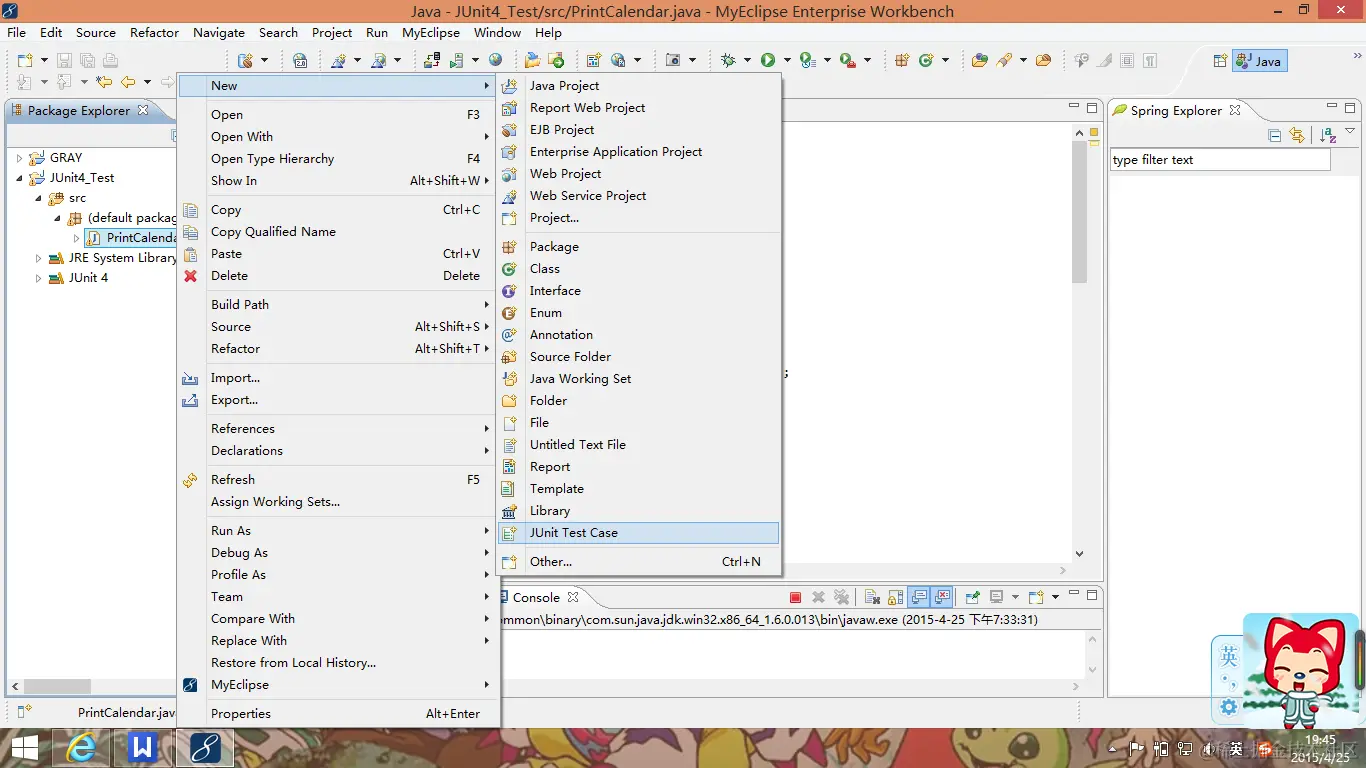Collapse the JUnit4_Test project node

[x=19, y=178]
